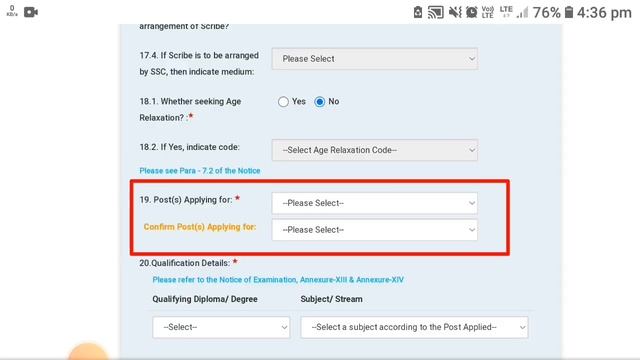Open the Qualifying Diploma/Degree Select dropdown
640x360 pixels.
point(221,327)
